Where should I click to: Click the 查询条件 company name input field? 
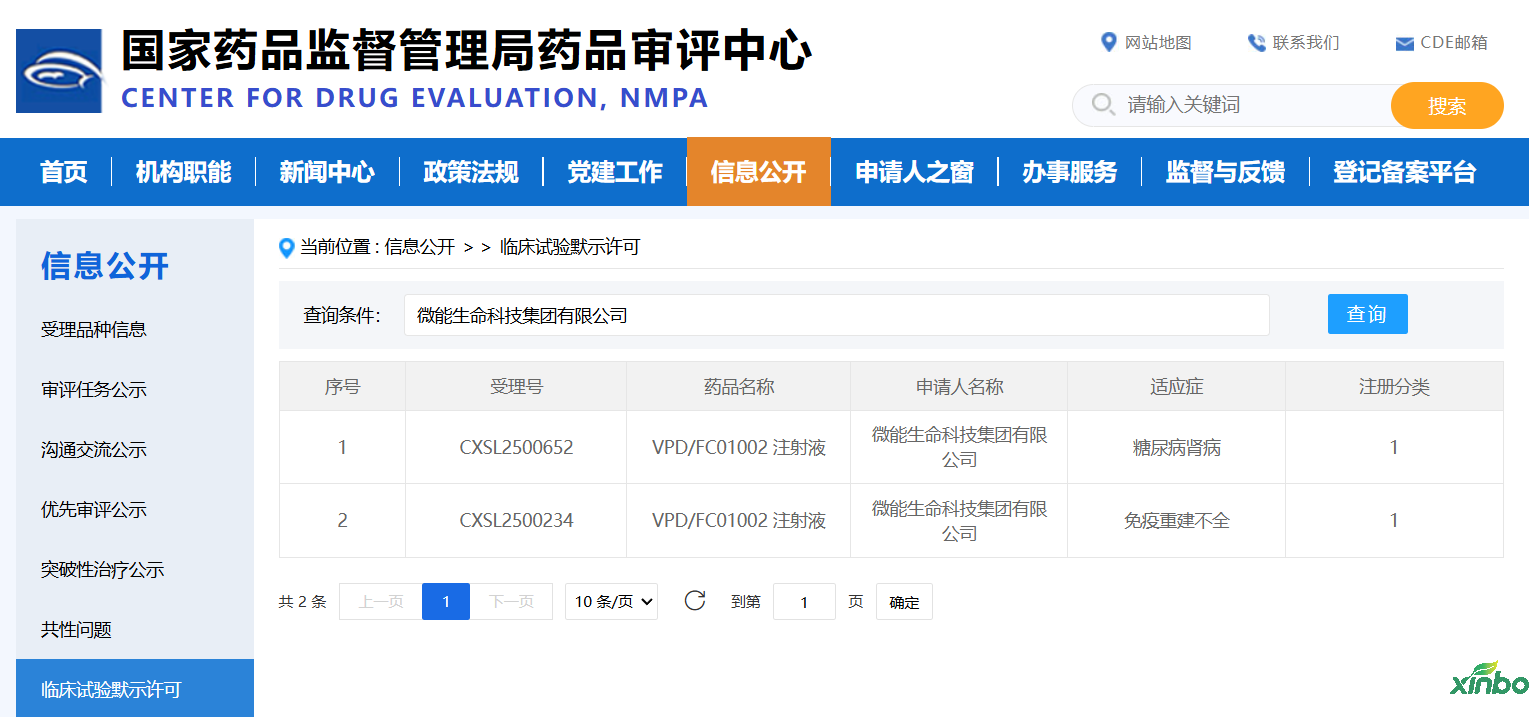(x=836, y=315)
